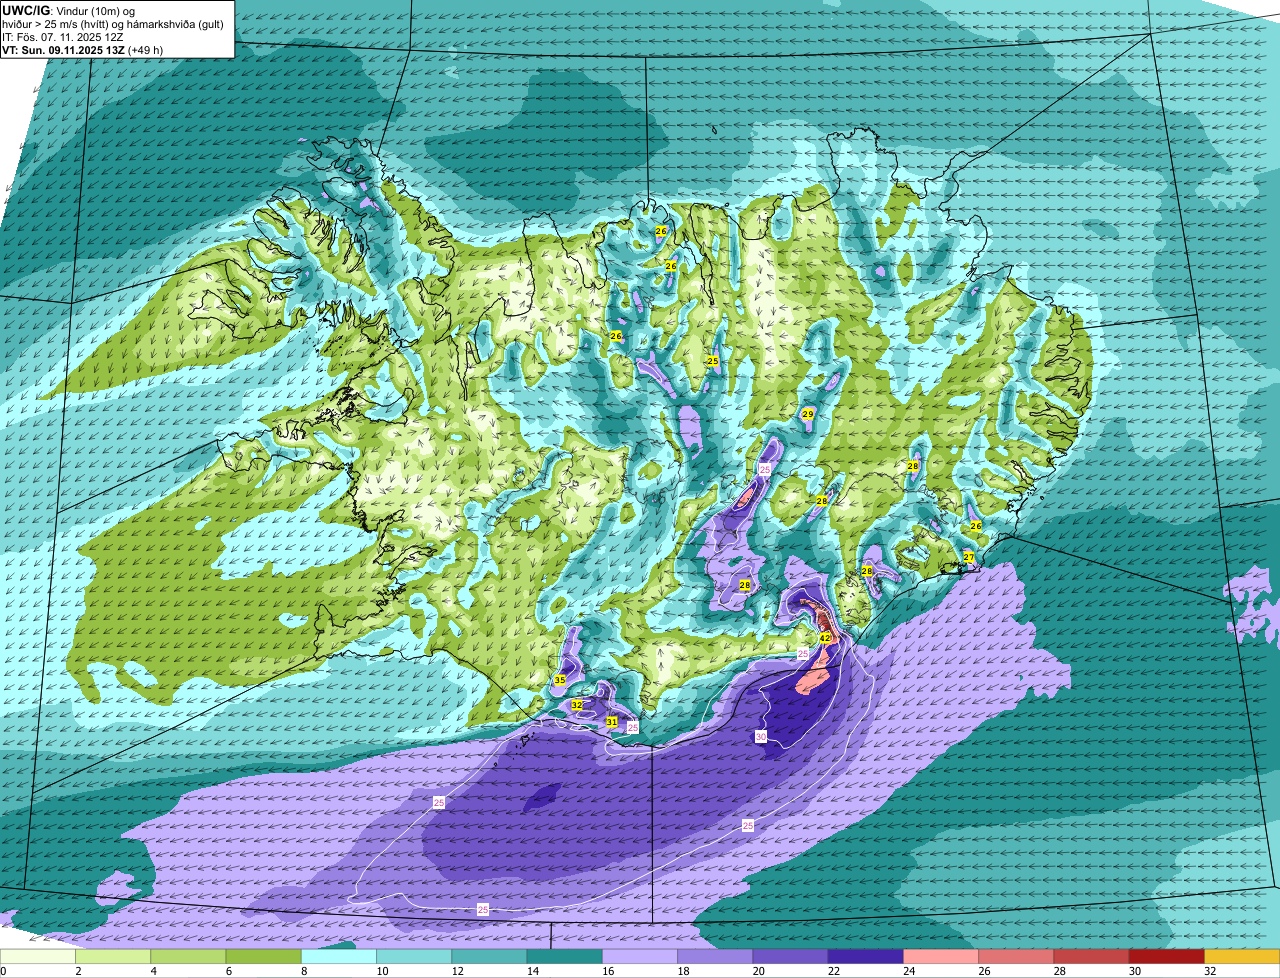This screenshot has width=1280, height=978.
Task: Pick the yellow gust label 31
Action: [611, 721]
